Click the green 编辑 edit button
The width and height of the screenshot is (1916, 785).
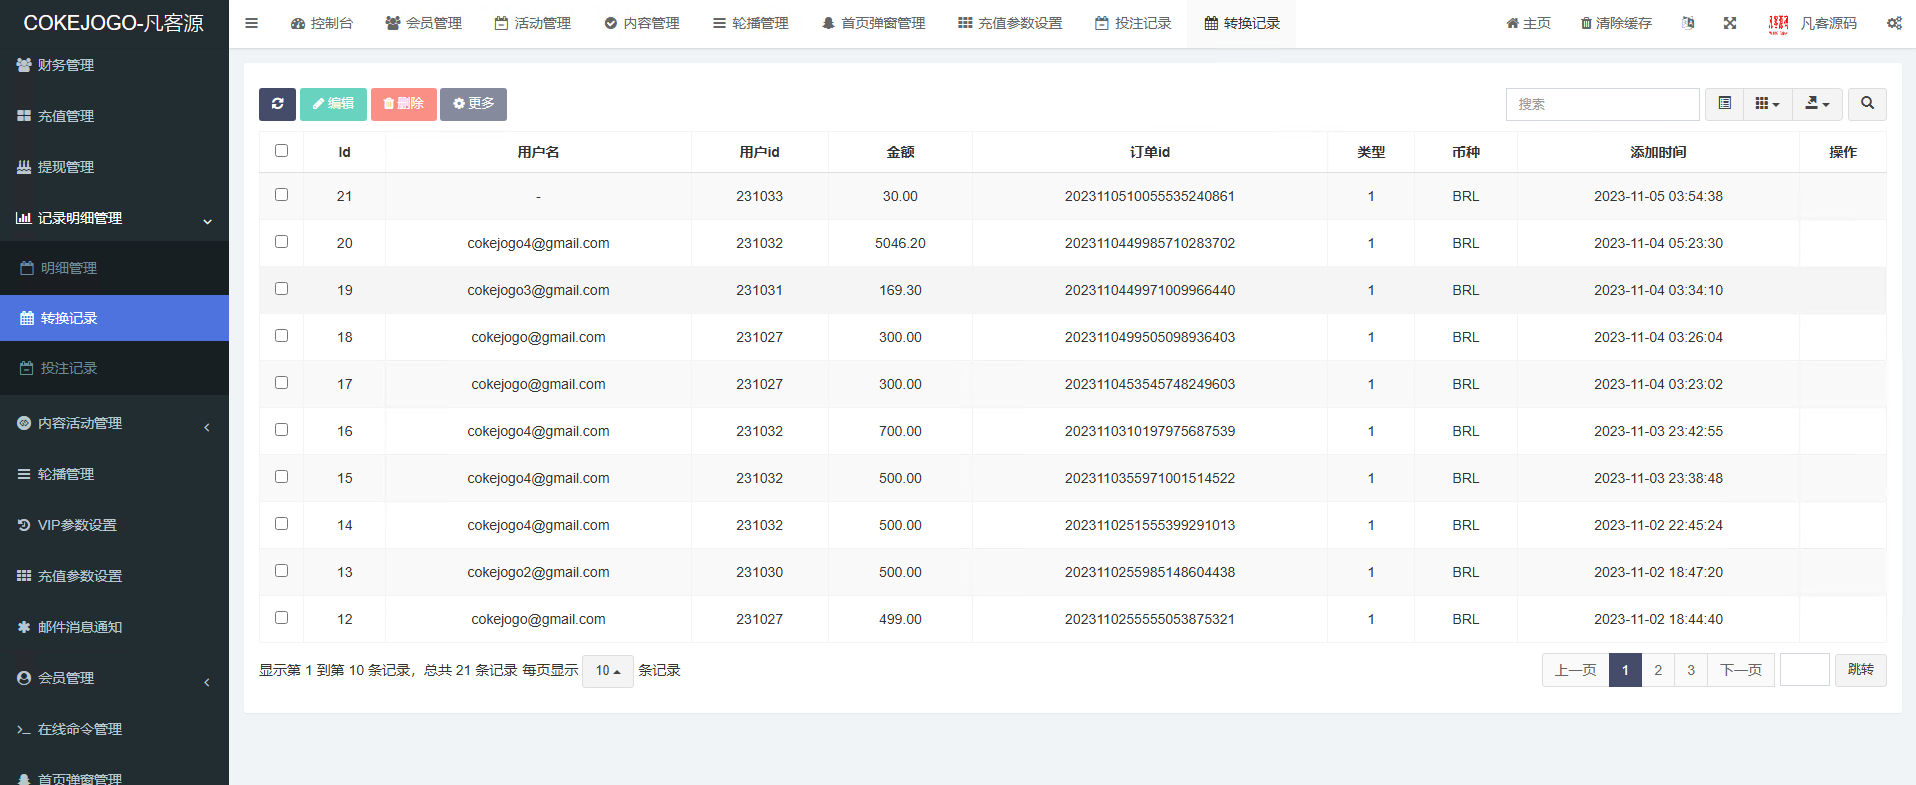coord(333,104)
